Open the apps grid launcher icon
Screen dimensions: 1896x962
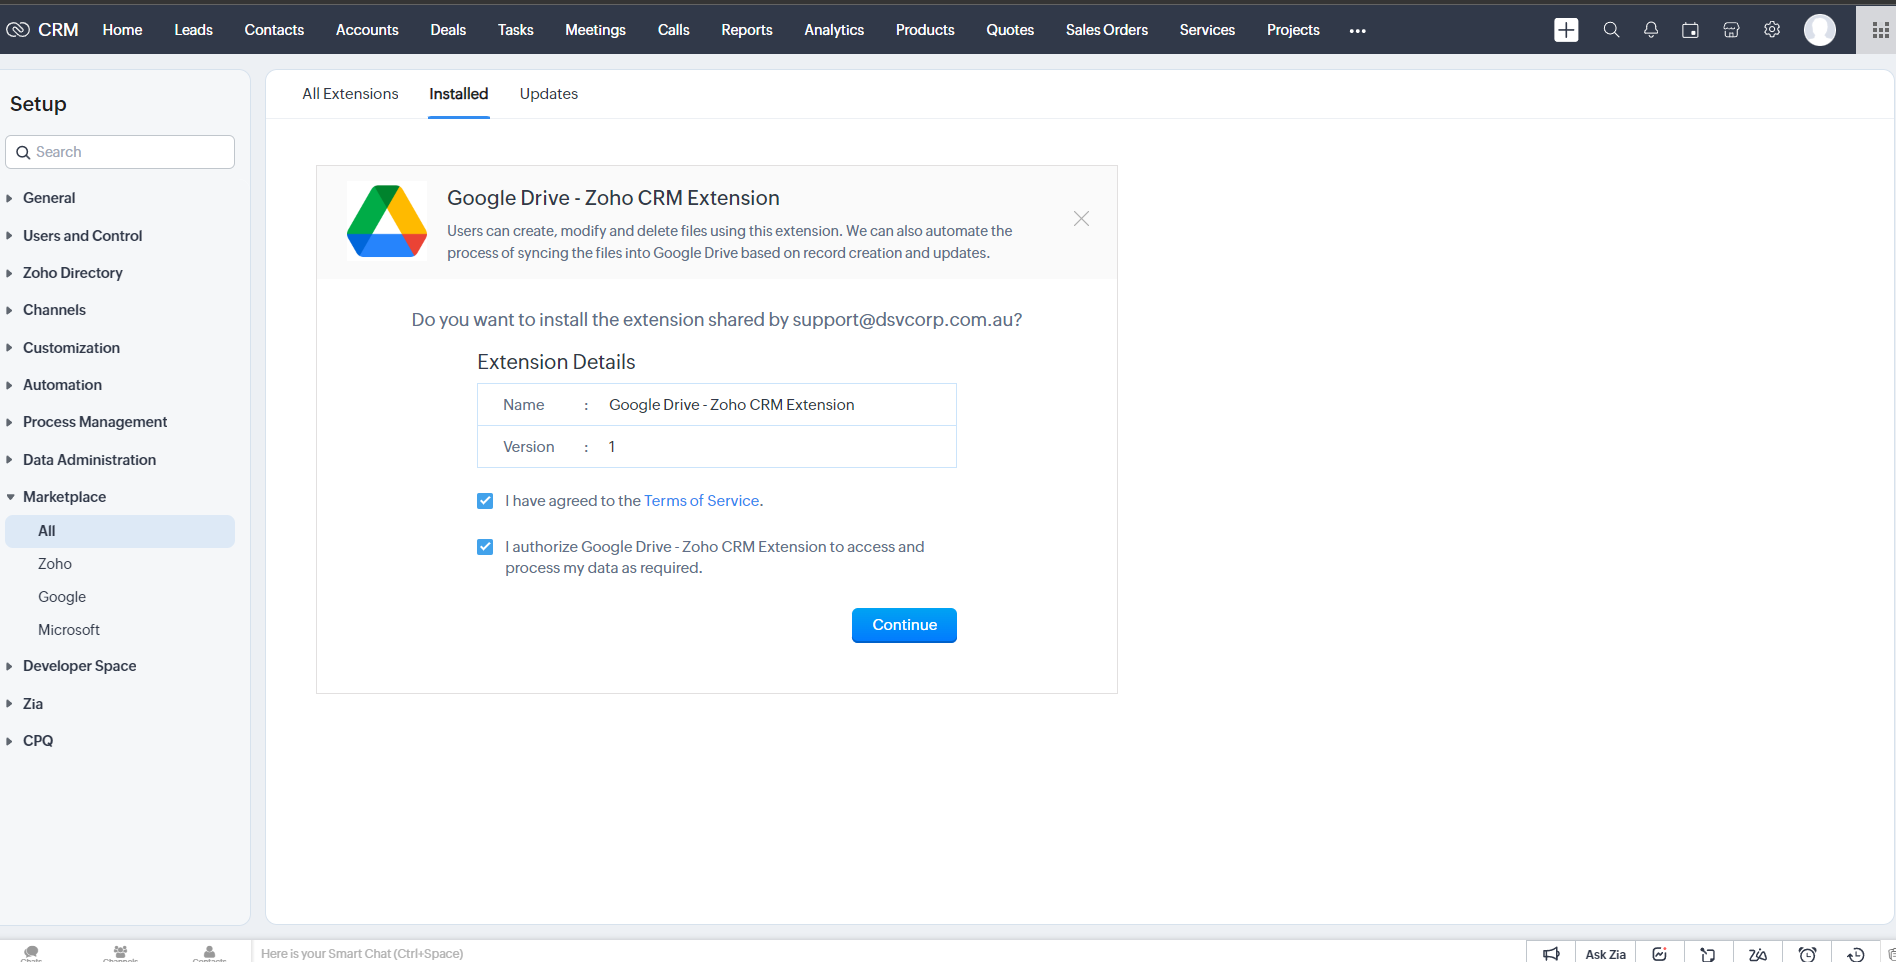[x=1880, y=30]
